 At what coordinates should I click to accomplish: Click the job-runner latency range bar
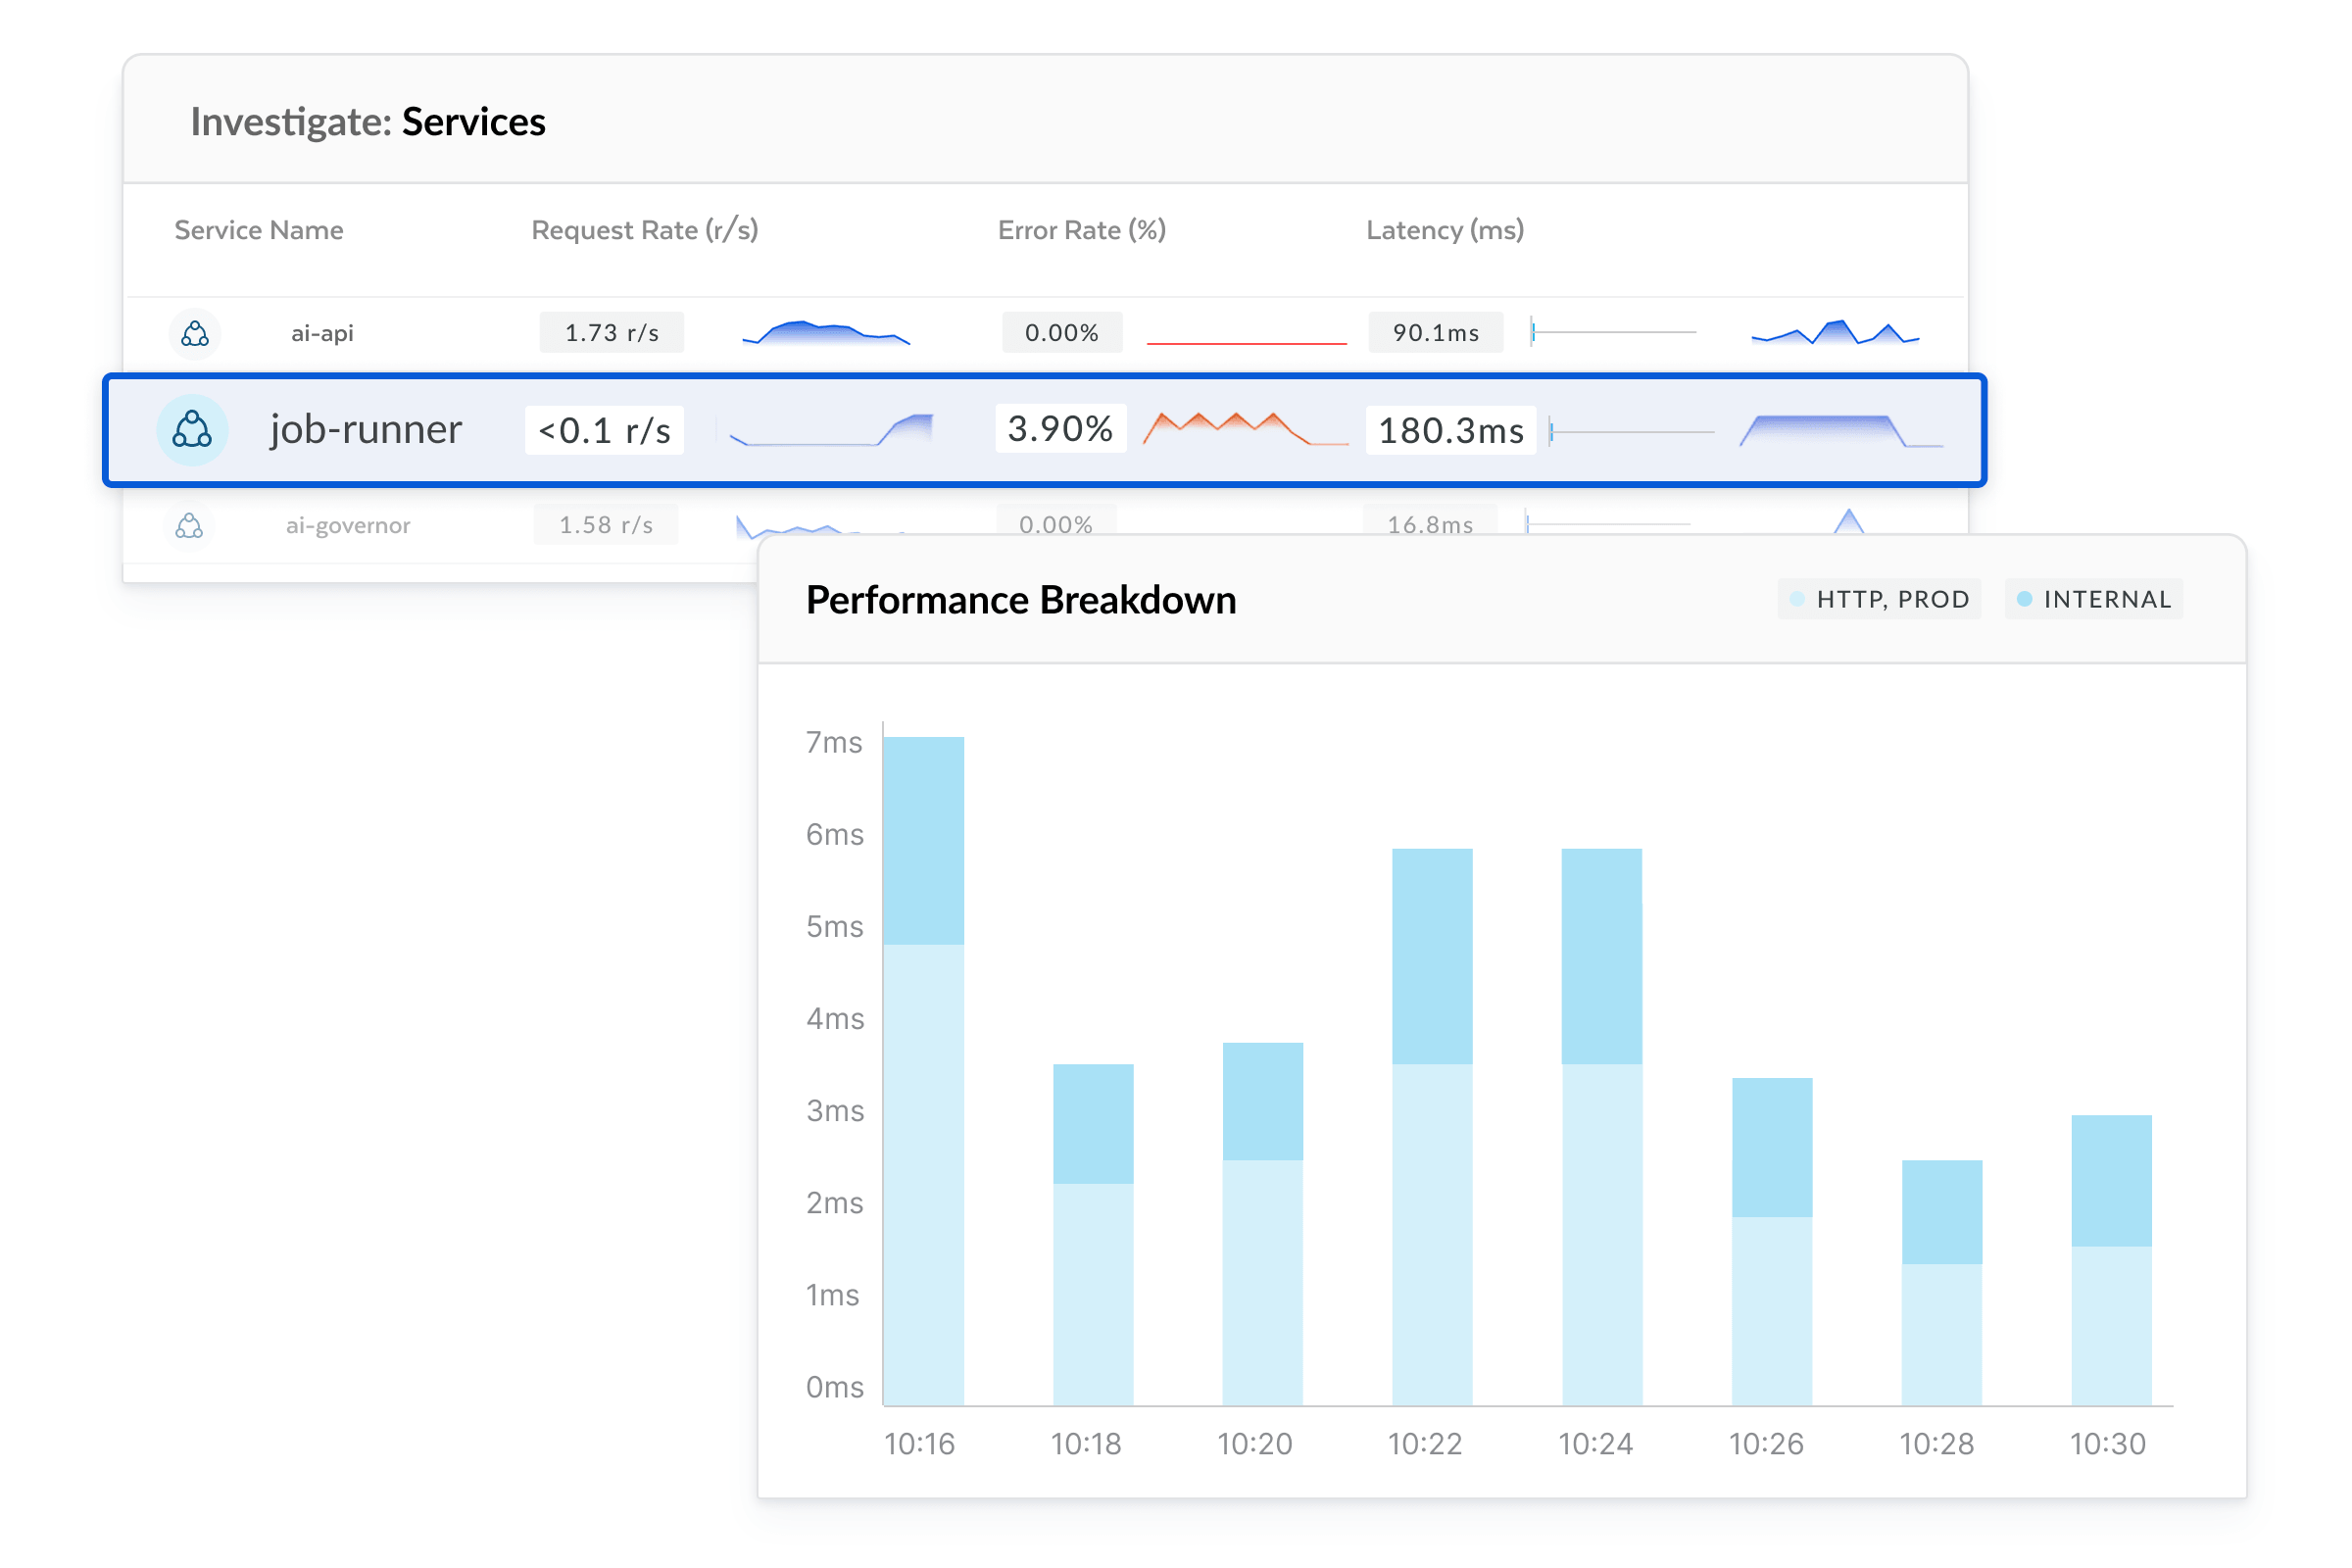click(x=1632, y=432)
